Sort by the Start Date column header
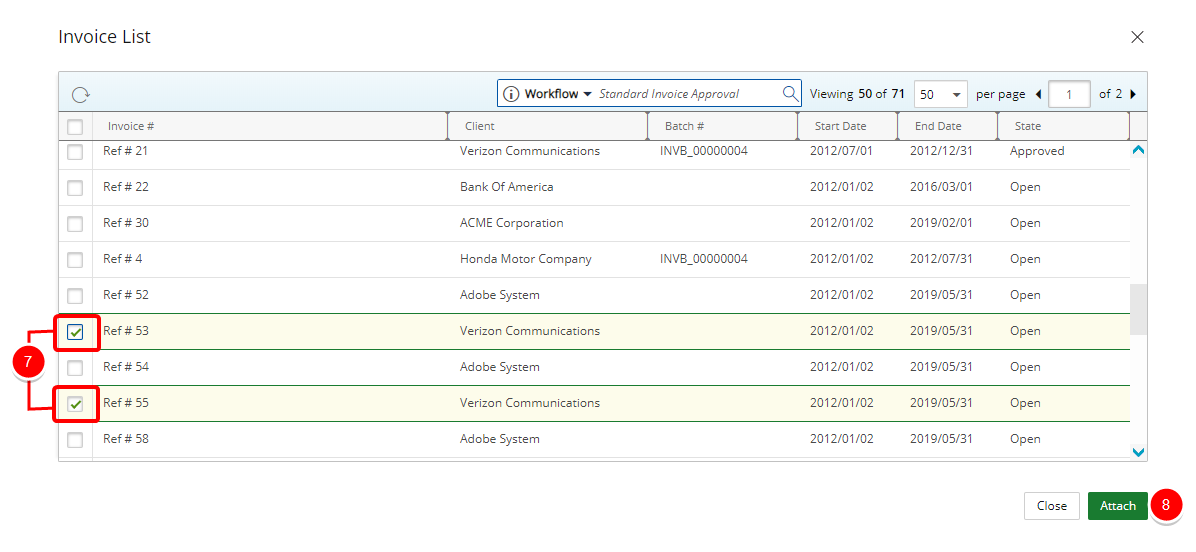Viewport: 1196px width, 552px height. coord(840,126)
